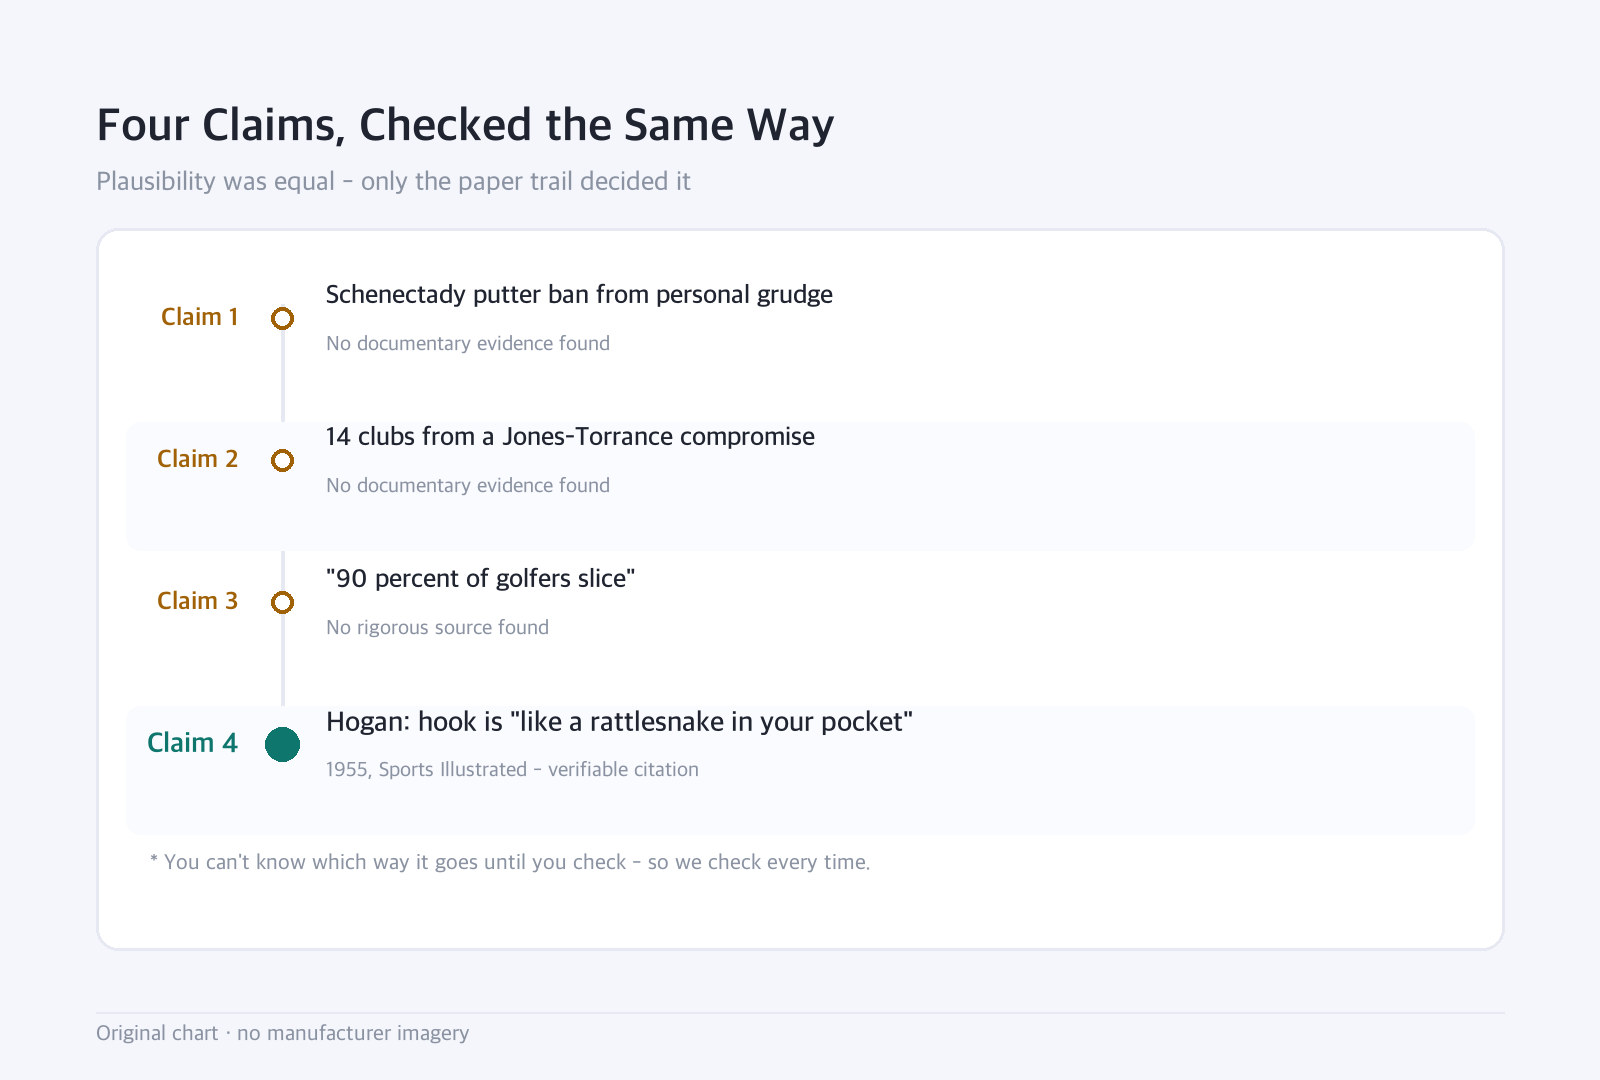The width and height of the screenshot is (1600, 1080).
Task: Click the Hogan rattlesnake quote heading
Action: click(x=619, y=722)
